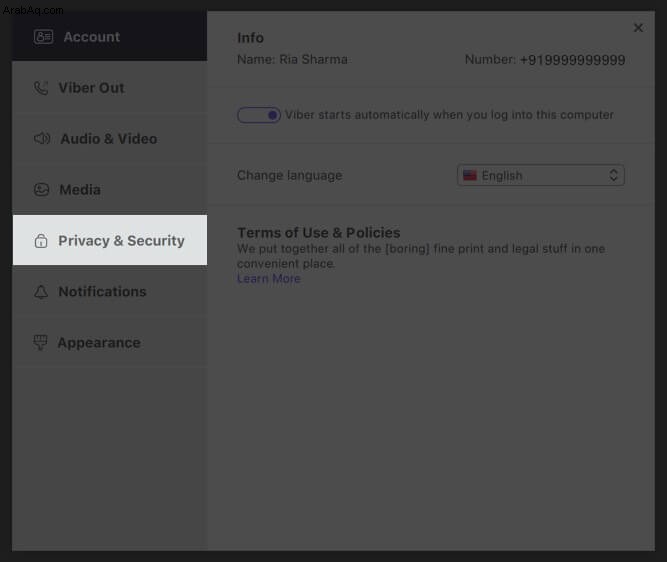Select the Media settings tab
This screenshot has height=562, width=667.
pos(110,190)
